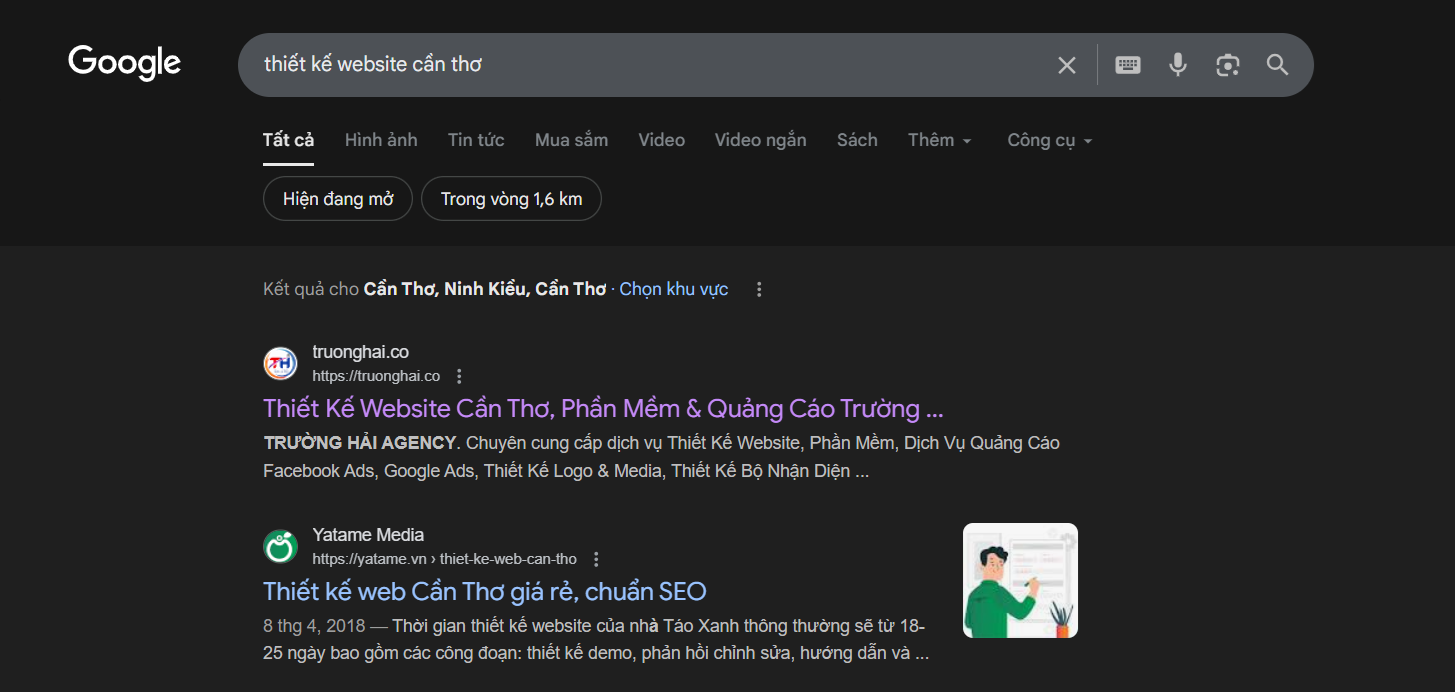Switch to Tin tức tab

tap(476, 140)
